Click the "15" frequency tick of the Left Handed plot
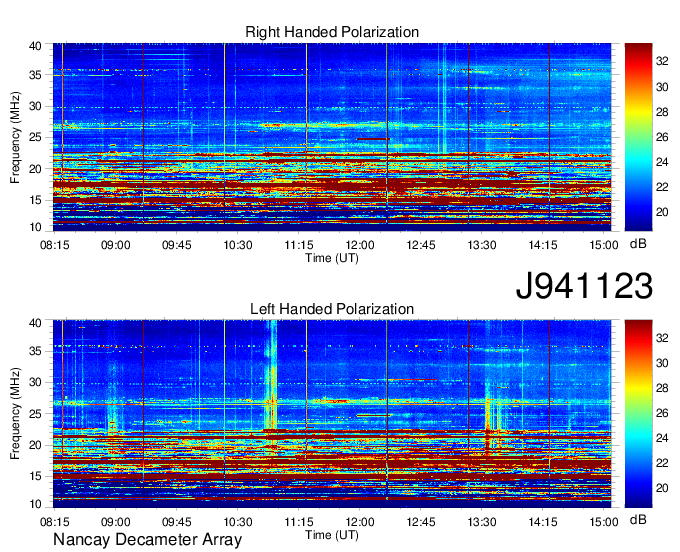680x552 pixels. coord(35,477)
